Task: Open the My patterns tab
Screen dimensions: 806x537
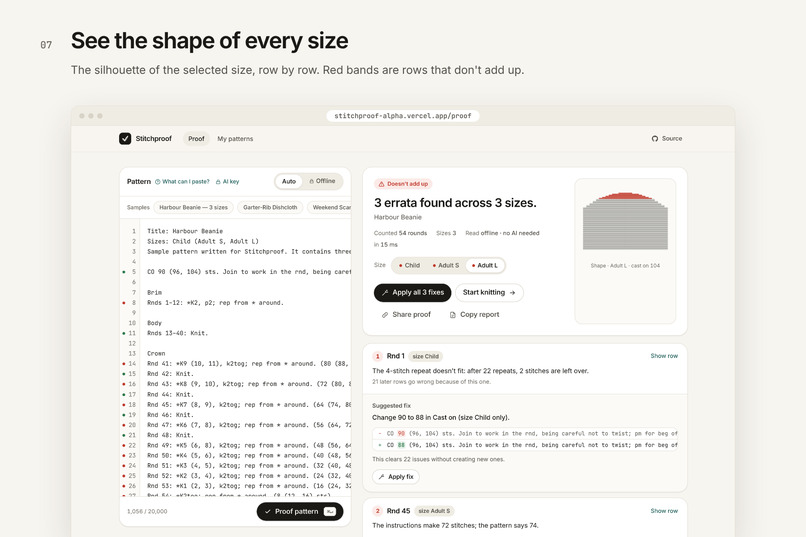Action: [235, 139]
